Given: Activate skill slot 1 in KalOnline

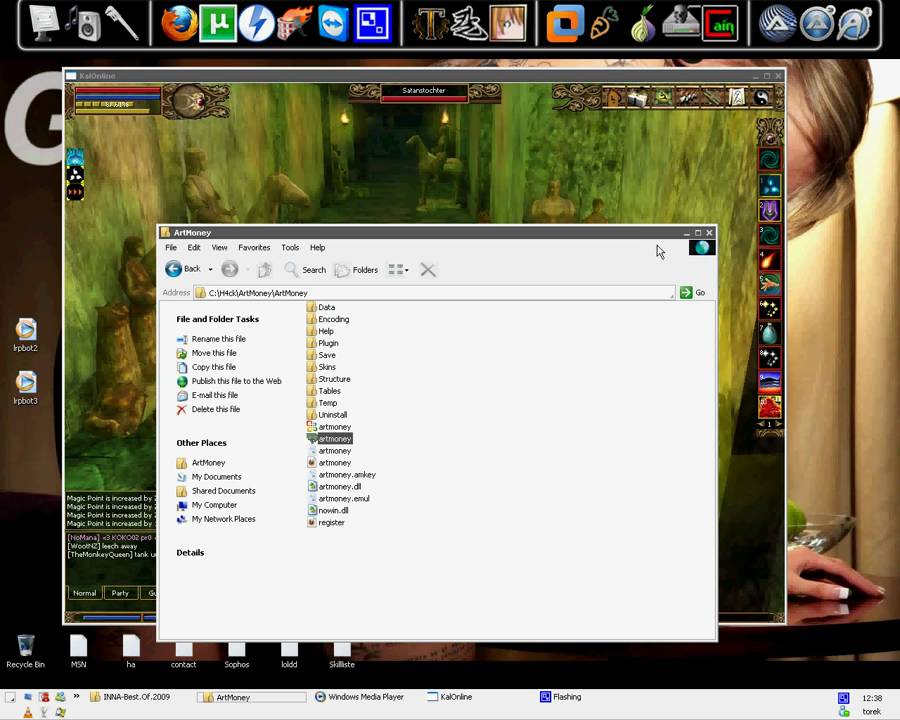Looking at the screenshot, I should coord(770,185).
